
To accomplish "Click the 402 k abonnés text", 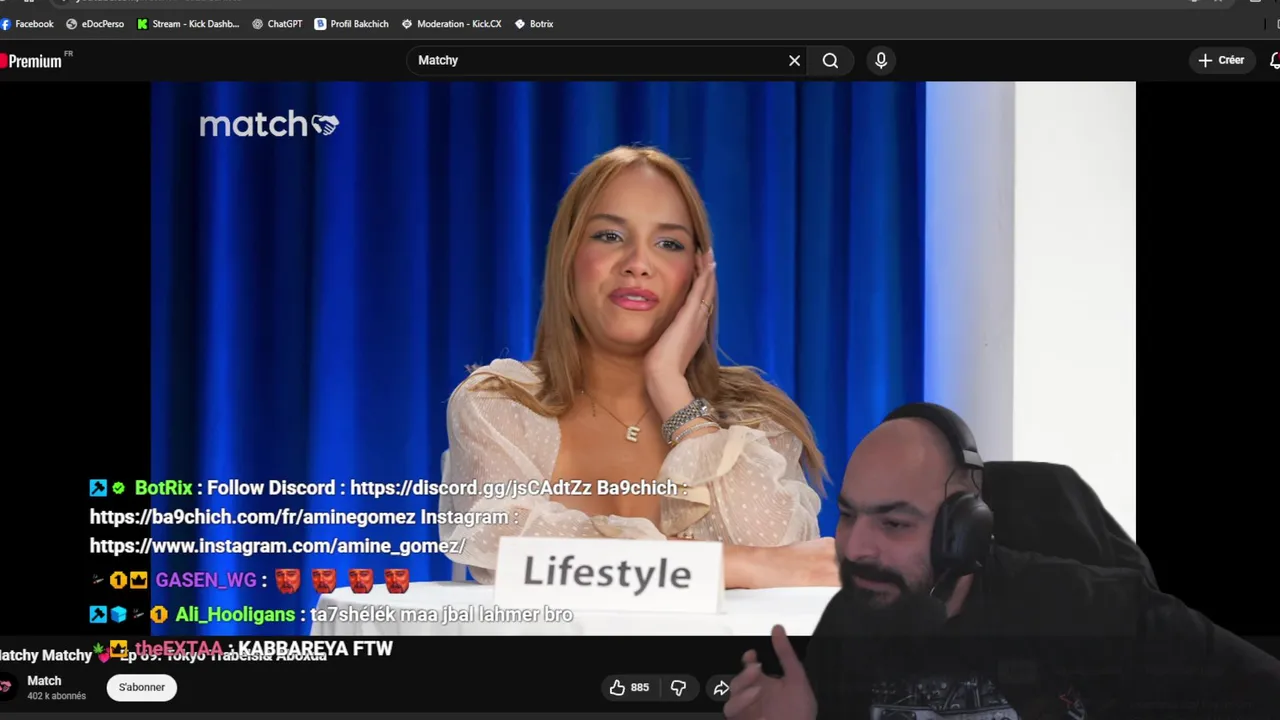I will [x=57, y=696].
